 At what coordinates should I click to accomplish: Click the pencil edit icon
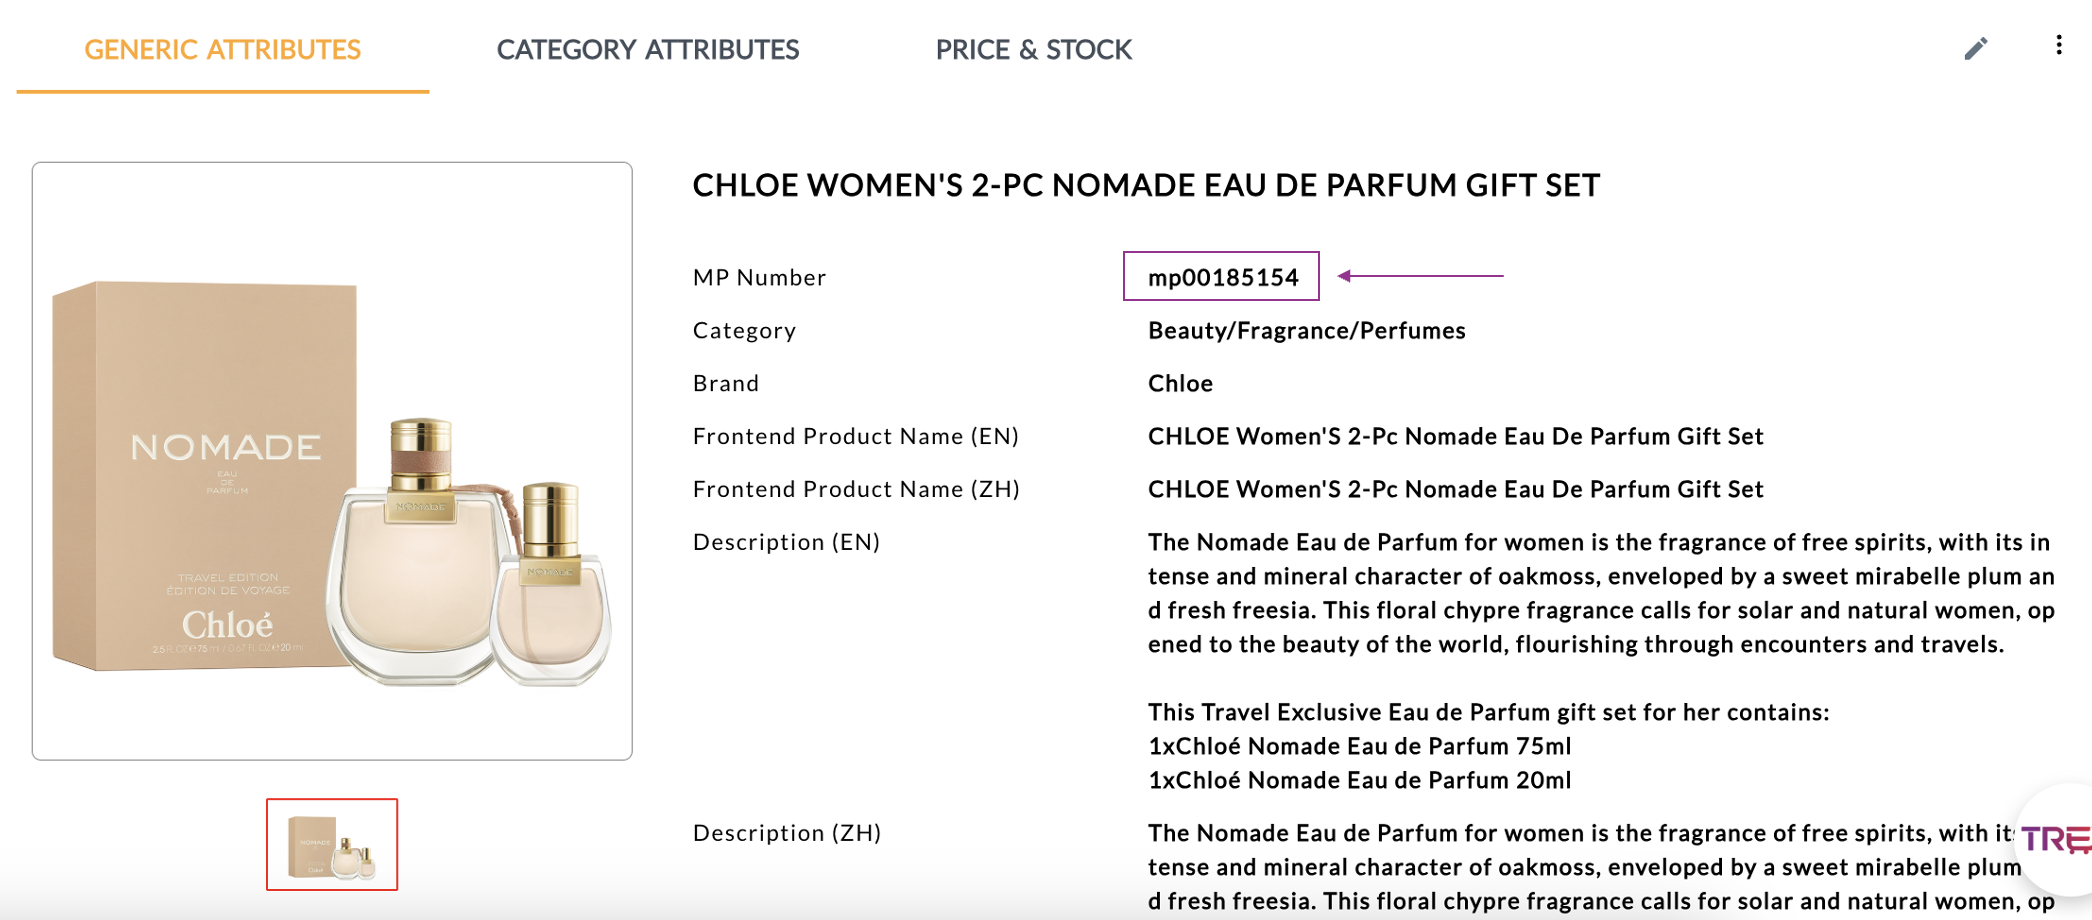[1975, 49]
